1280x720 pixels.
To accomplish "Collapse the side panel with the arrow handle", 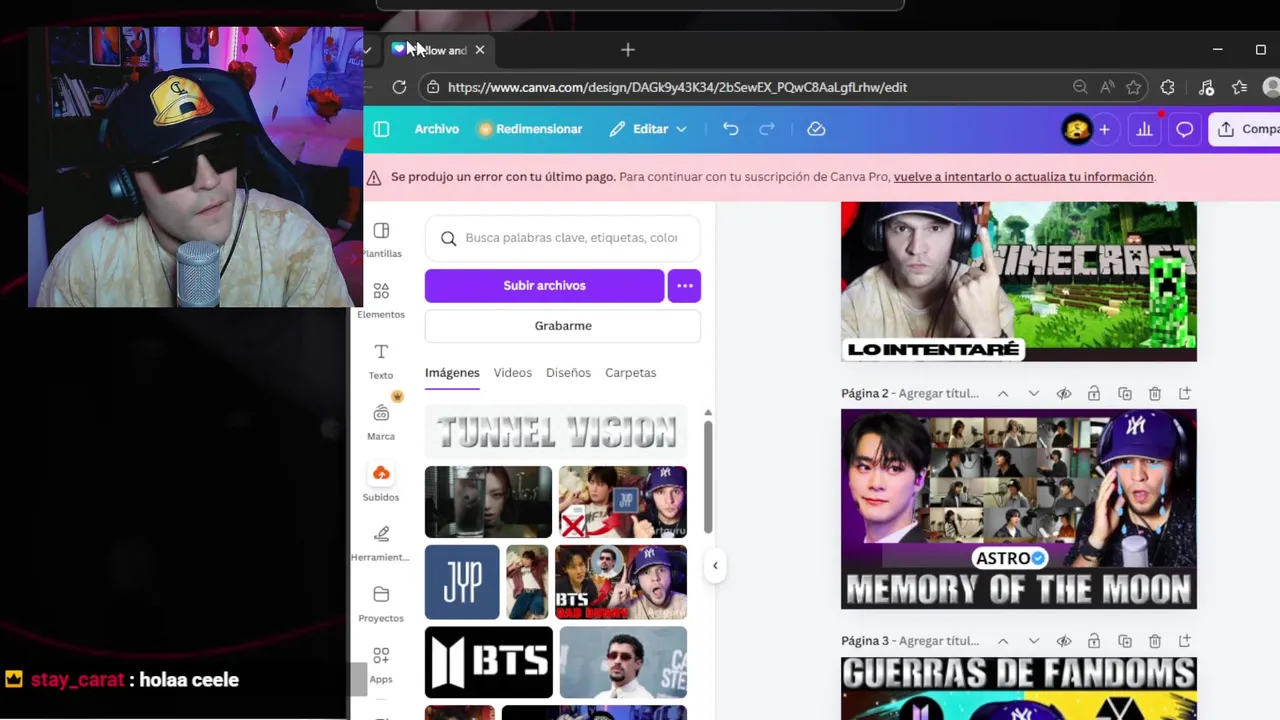I will pos(715,566).
